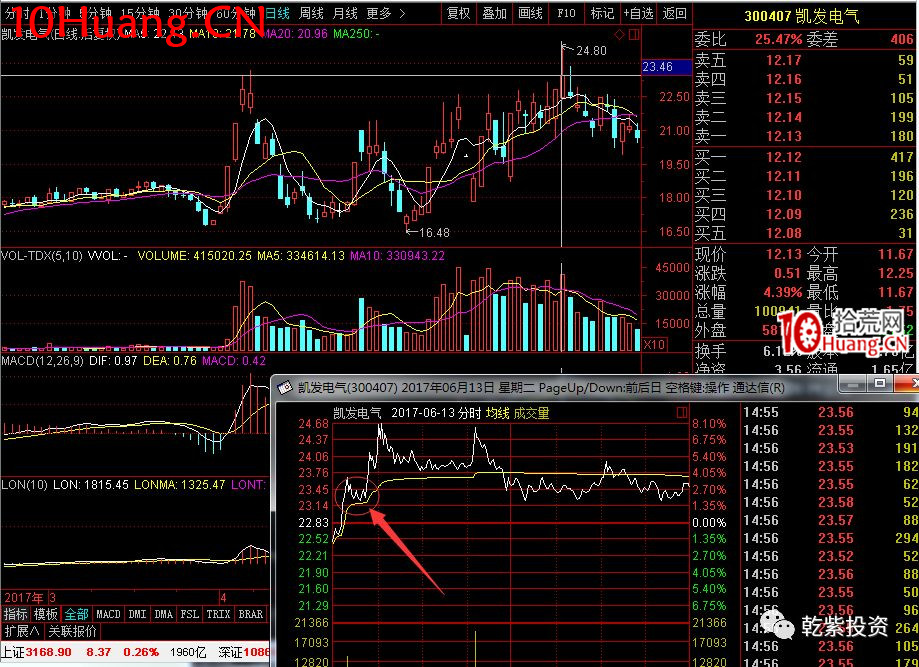The image size is (919, 667).
Task: Click the 卖一 ask row at 12.13
Action: 805,136
